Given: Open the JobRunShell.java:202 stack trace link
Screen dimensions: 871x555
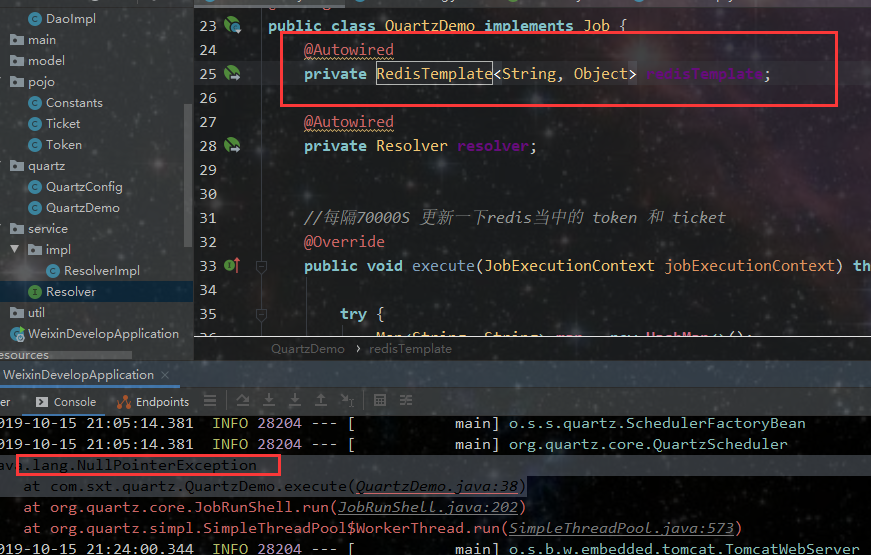Looking at the screenshot, I should [x=428, y=508].
